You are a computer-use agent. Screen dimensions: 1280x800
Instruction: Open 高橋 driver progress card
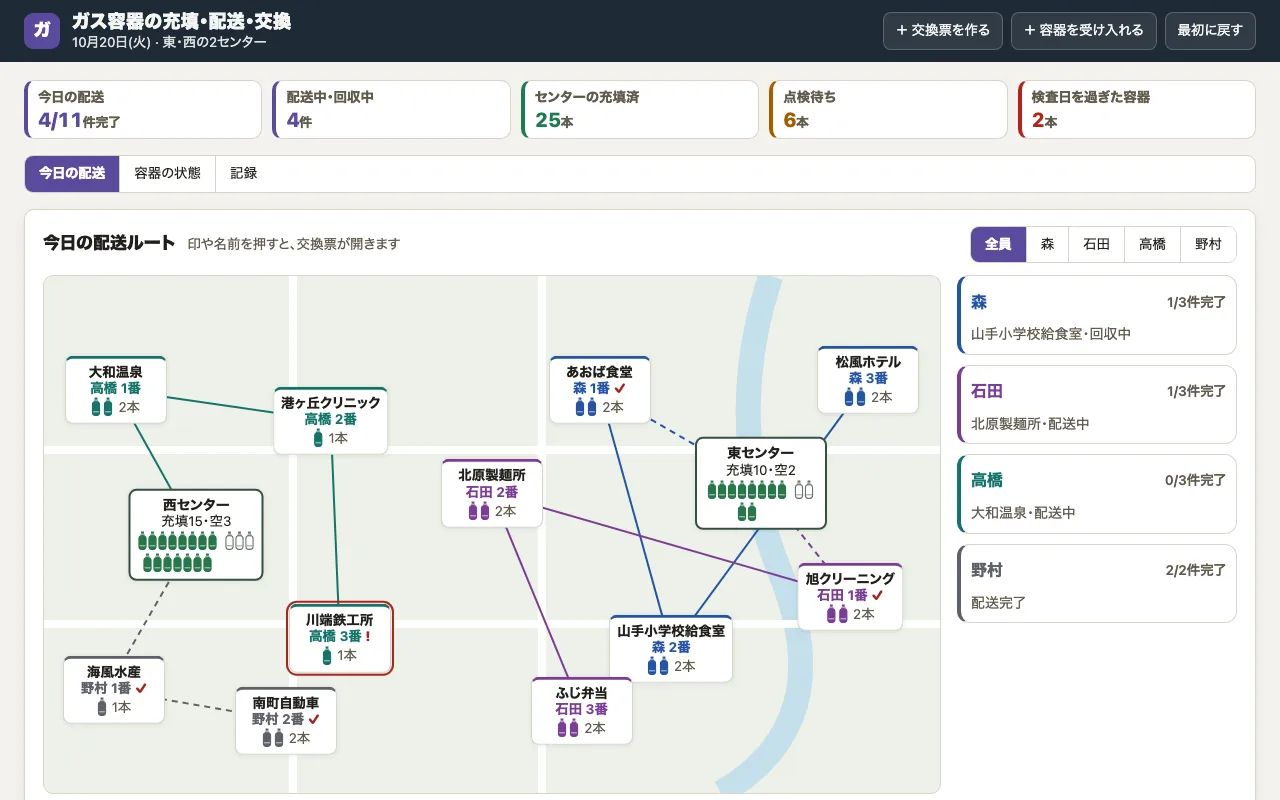click(x=1097, y=495)
